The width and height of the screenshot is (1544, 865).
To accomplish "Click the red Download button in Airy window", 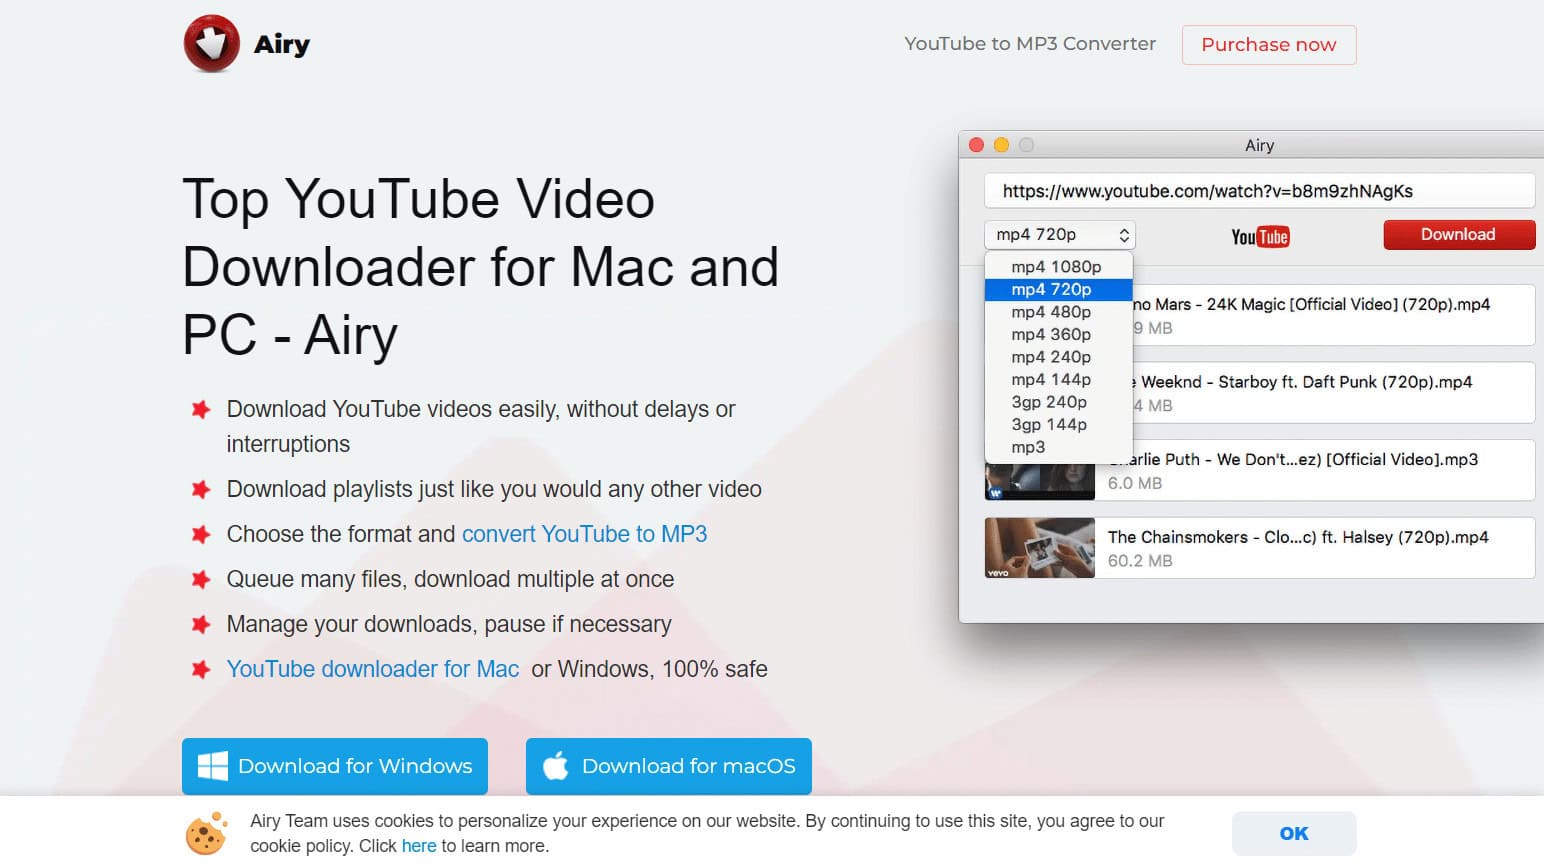I will tap(1459, 235).
